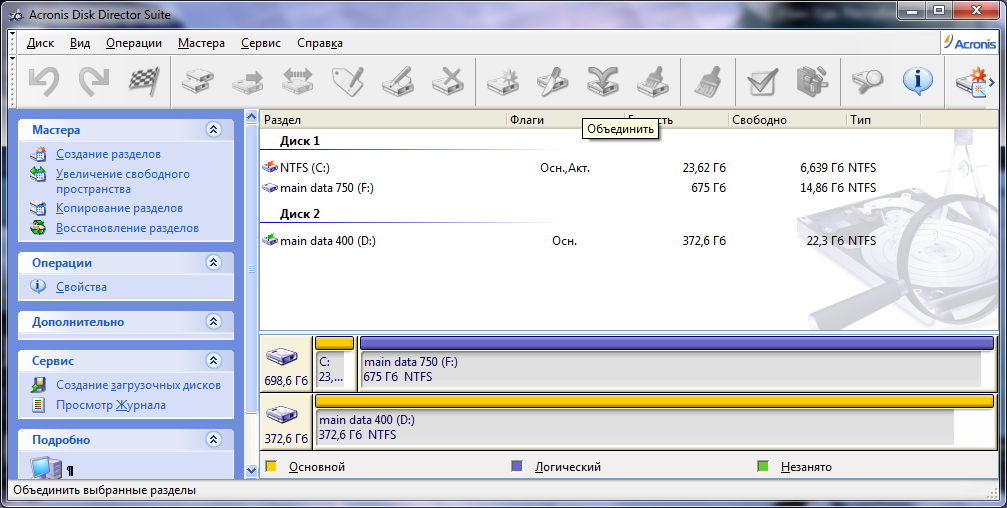1007x508 pixels.
Task: Click the disk-with-brush wipe partition icon
Action: pyautogui.click(x=652, y=82)
